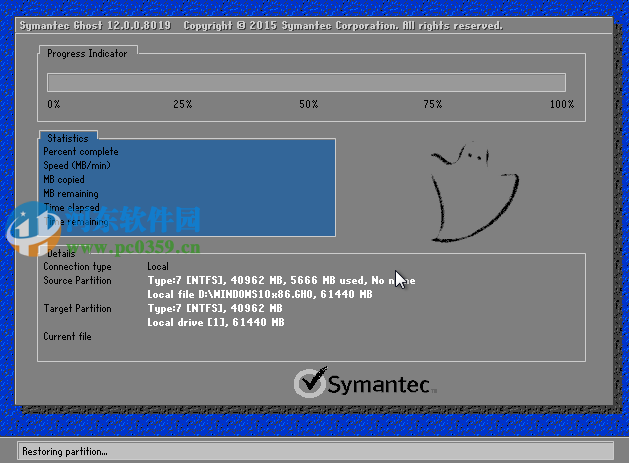The image size is (629, 463).
Task: Click the Speed (MB/min) row
Action: pyautogui.click(x=77, y=165)
